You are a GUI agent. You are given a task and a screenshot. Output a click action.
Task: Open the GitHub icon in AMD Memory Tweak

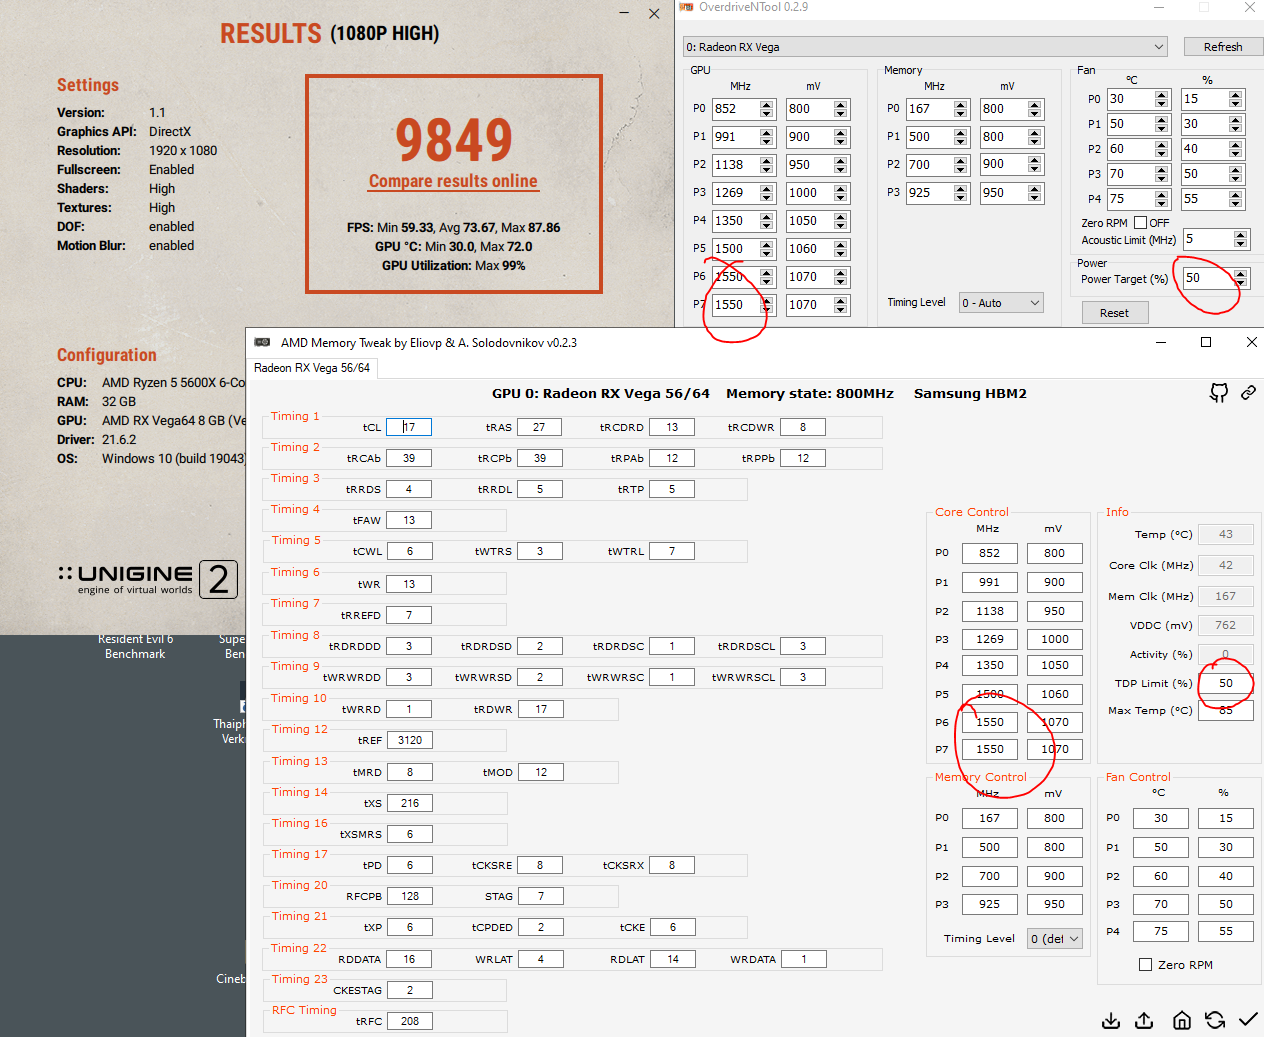point(1218,393)
